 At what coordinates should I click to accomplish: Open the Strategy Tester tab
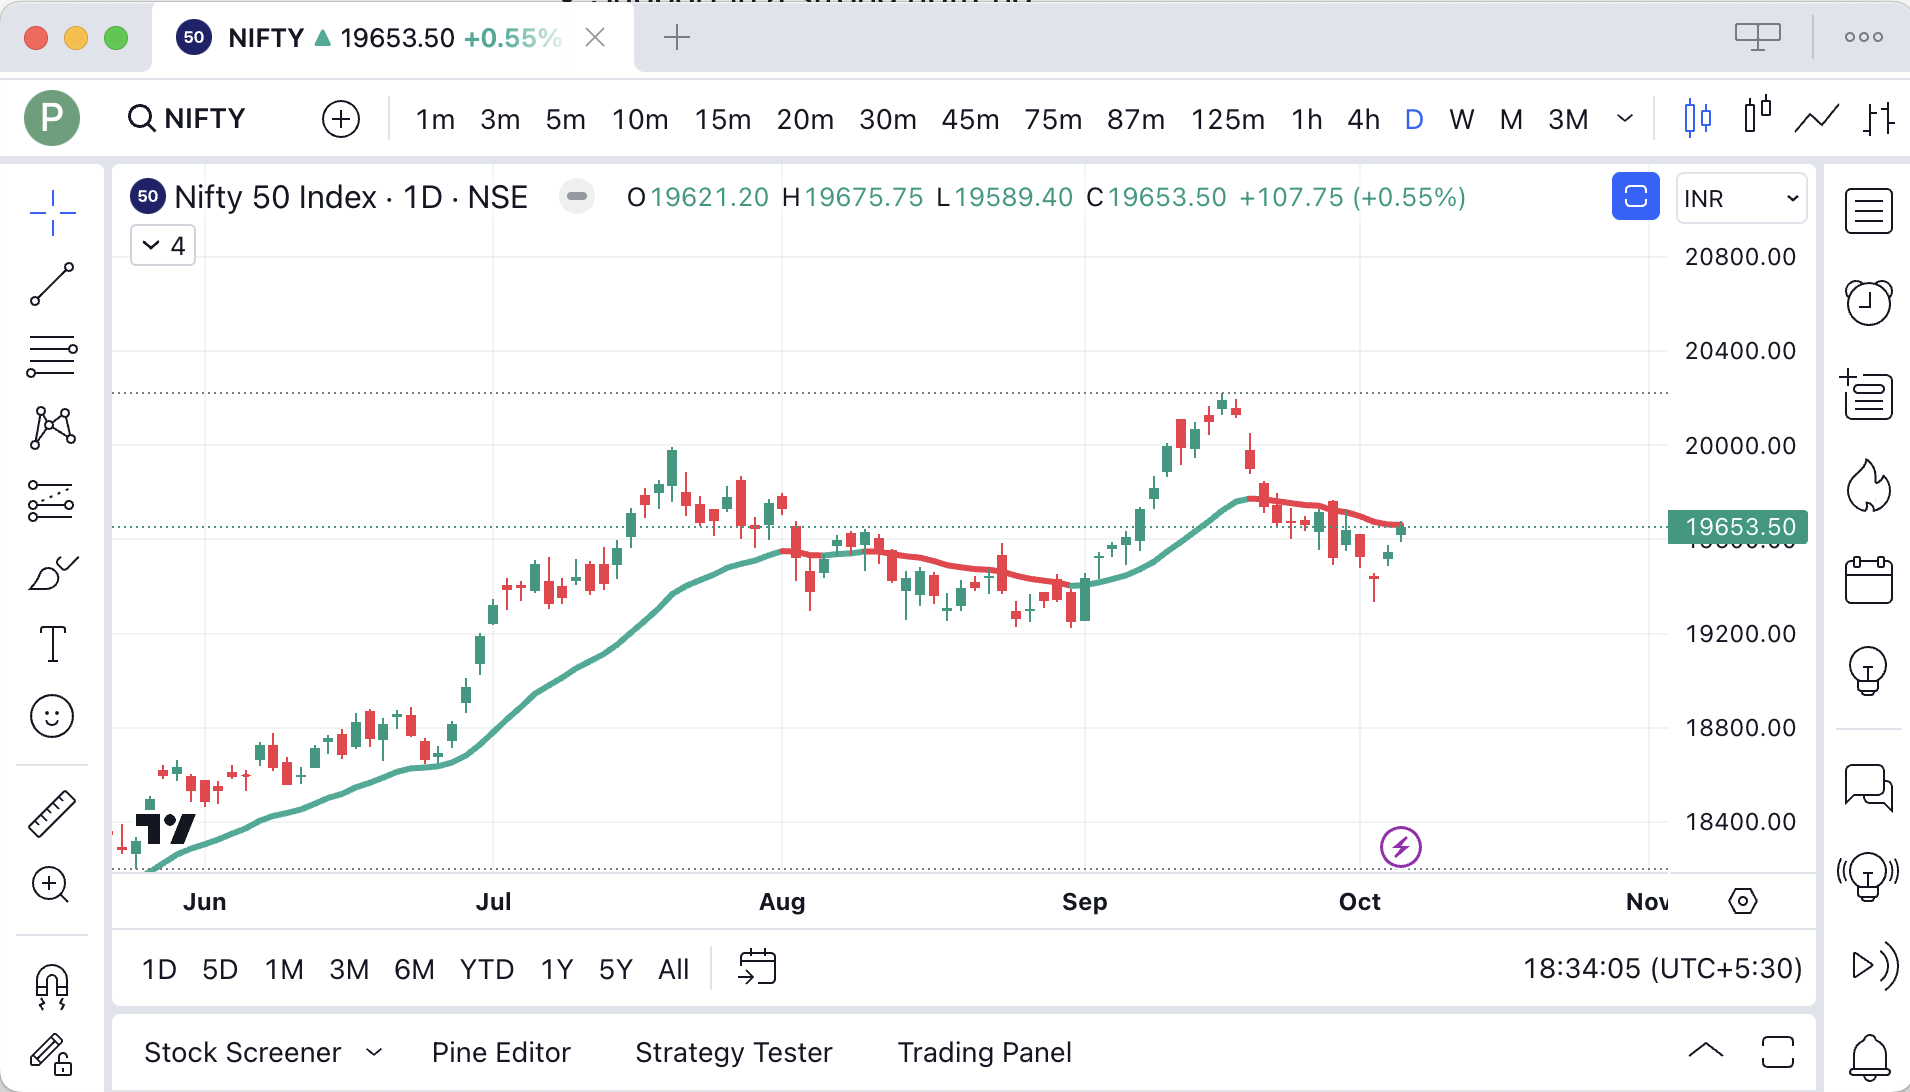(x=734, y=1052)
